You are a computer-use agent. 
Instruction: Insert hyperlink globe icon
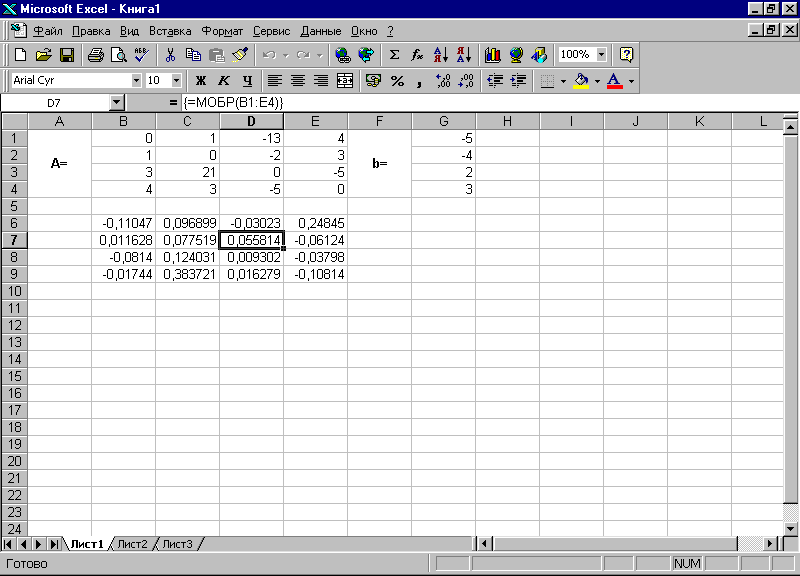pos(342,55)
